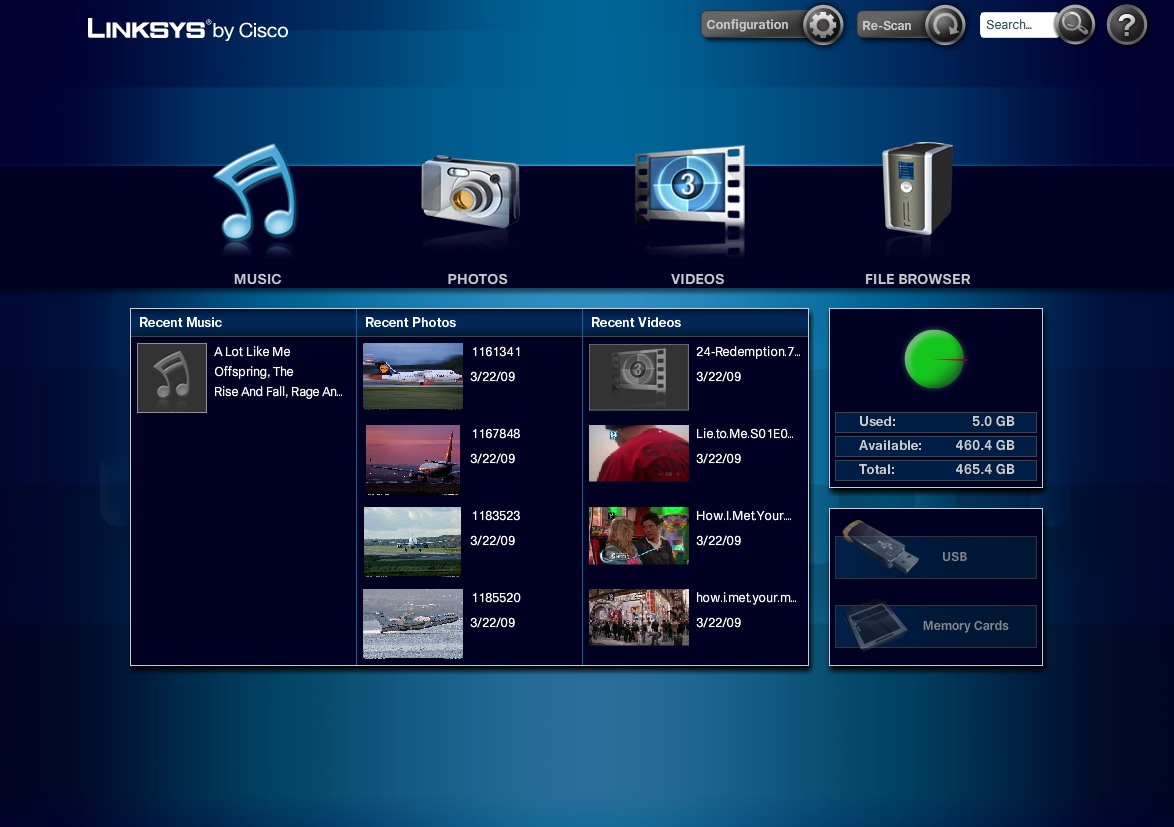
Task: Click the magnifying glass search icon
Action: click(x=1073, y=25)
